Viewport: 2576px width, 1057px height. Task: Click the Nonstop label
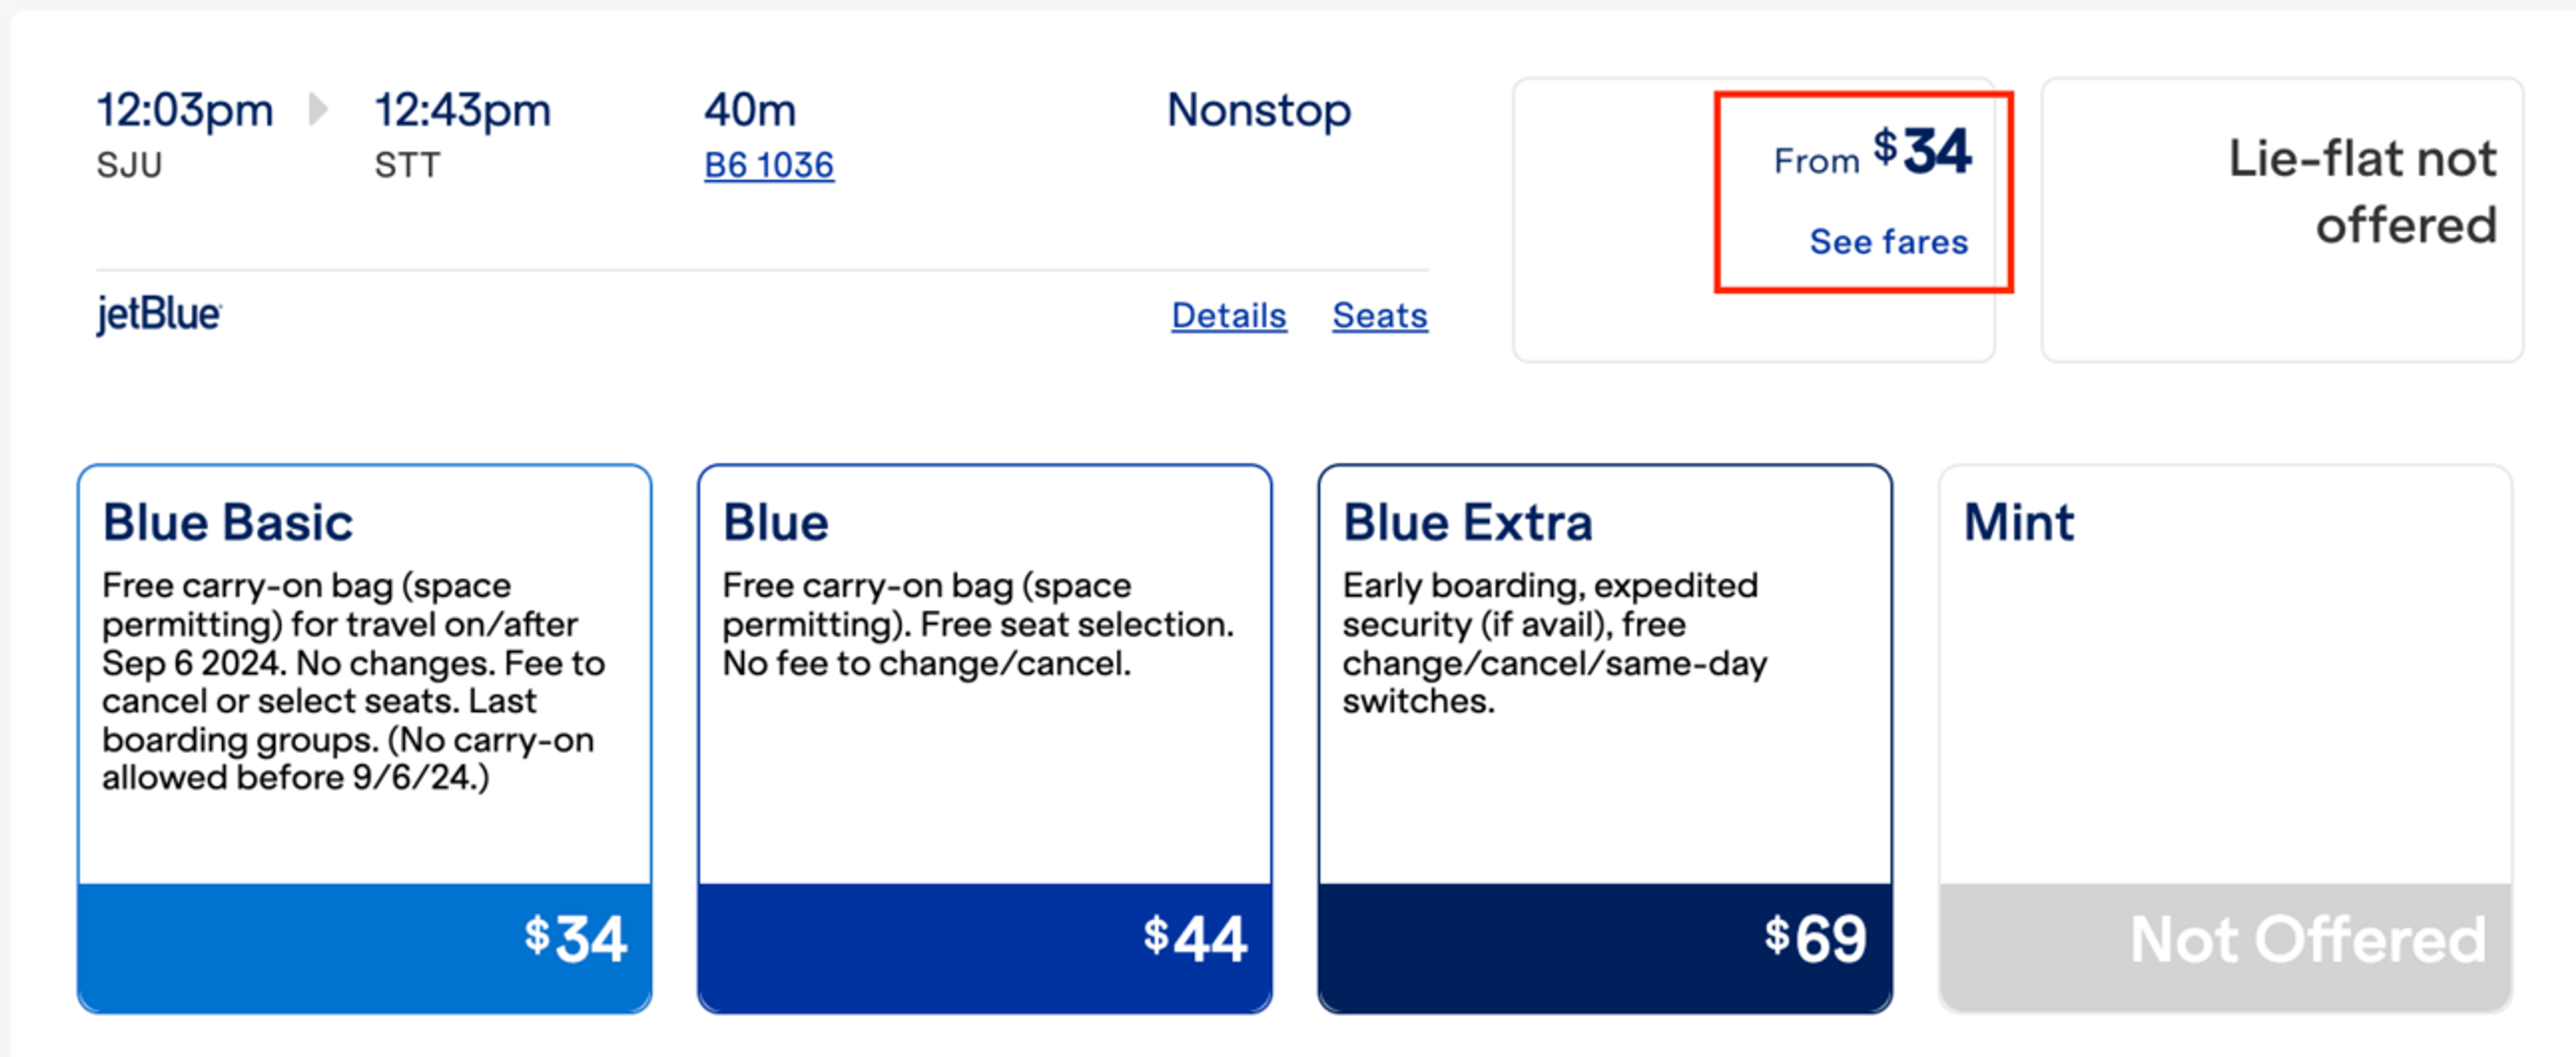[1259, 109]
